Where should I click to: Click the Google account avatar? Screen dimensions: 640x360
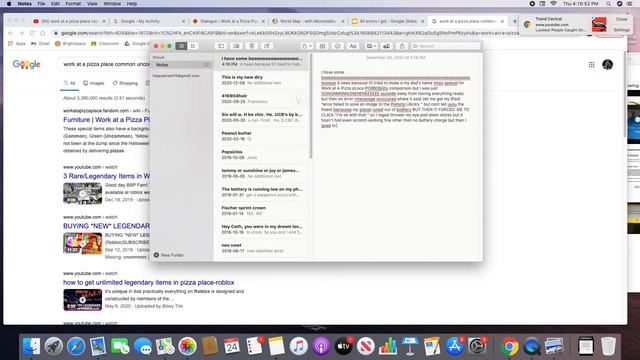607,64
